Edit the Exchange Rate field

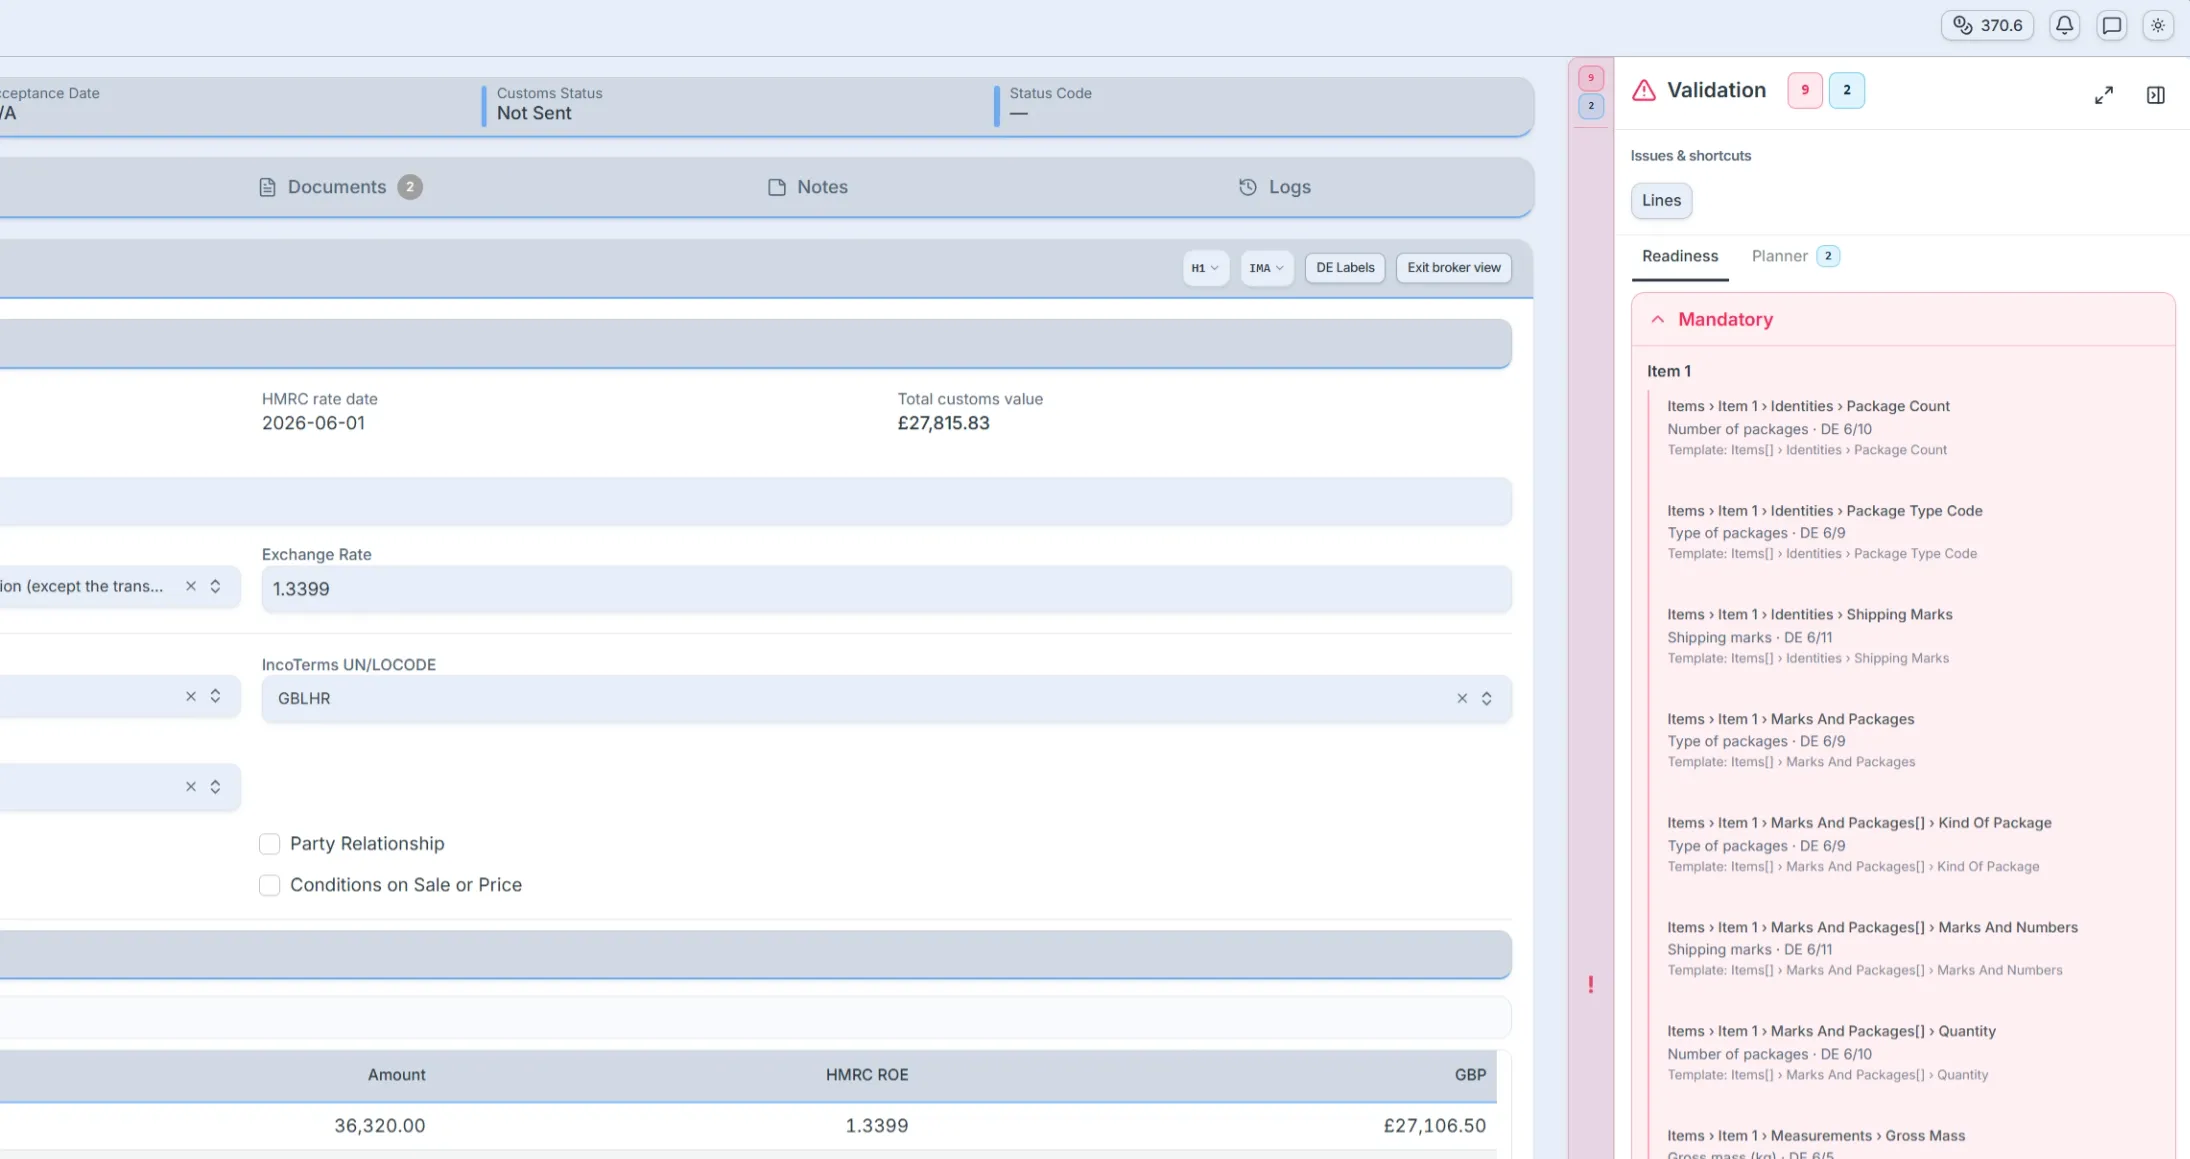click(x=886, y=589)
